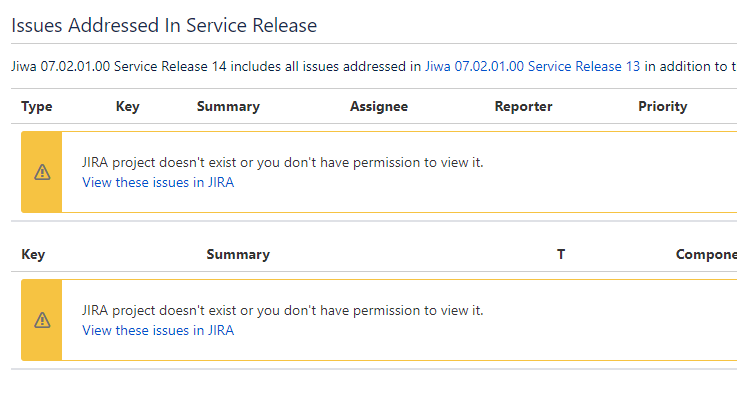Sort by Type column header
Image resolution: width=737 pixels, height=403 pixels.
click(x=37, y=106)
